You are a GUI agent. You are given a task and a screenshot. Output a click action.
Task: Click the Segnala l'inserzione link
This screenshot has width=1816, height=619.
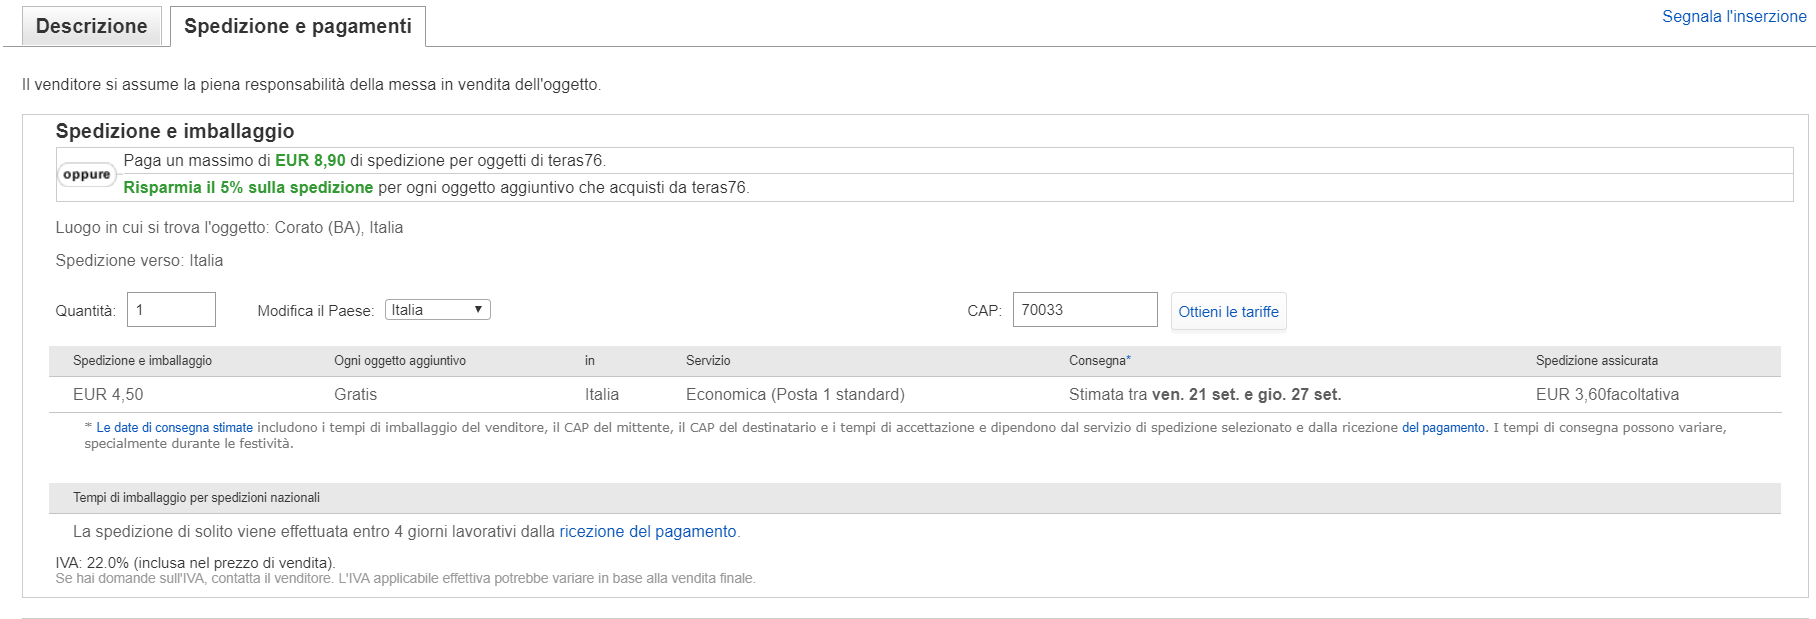coord(1734,17)
